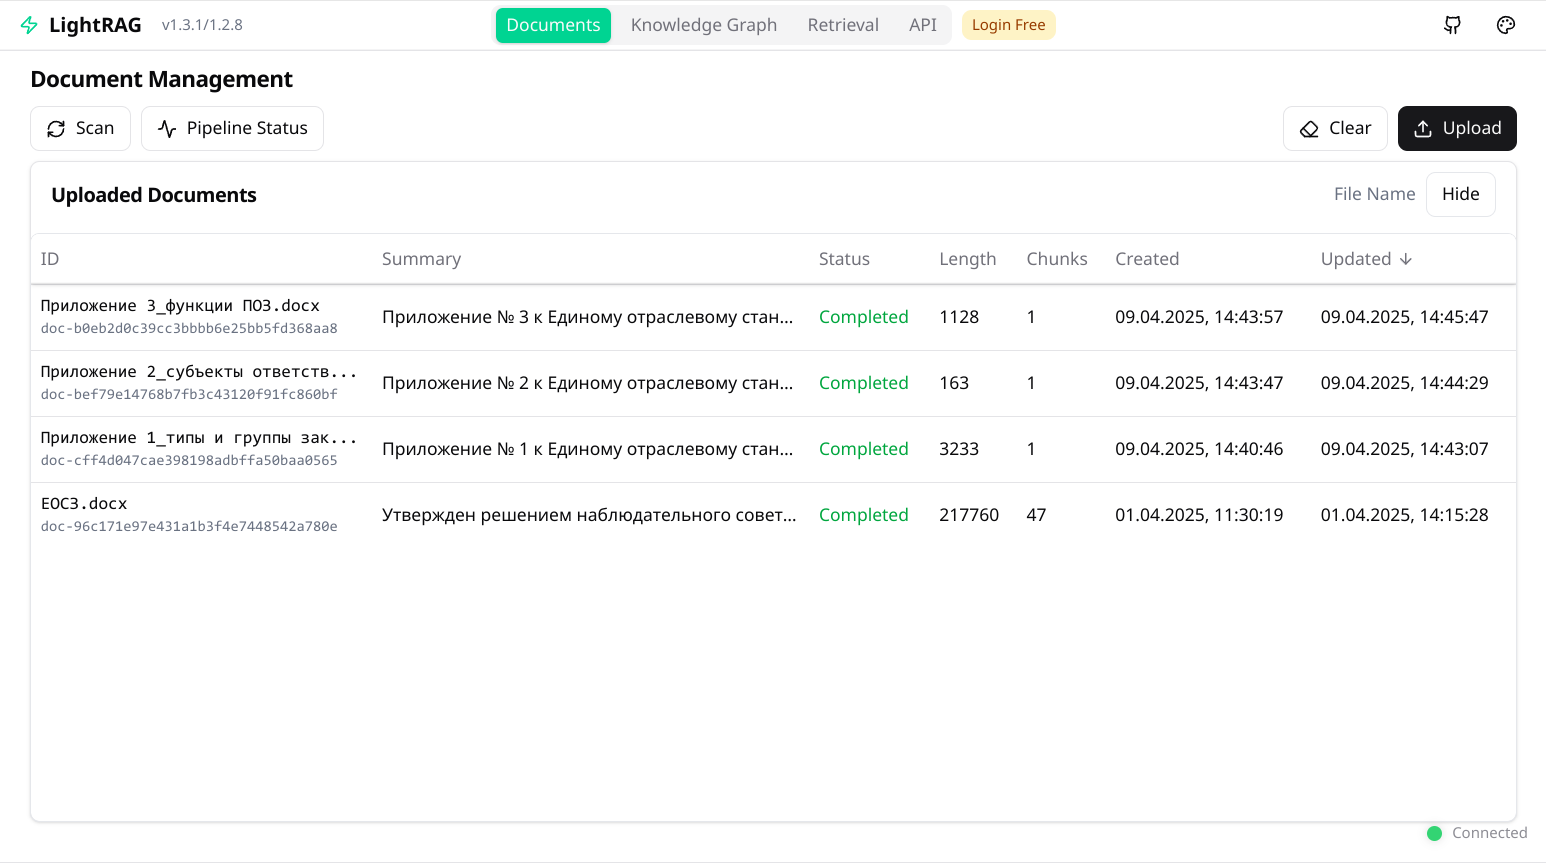The image size is (1546, 864).
Task: Click the Scan refresh icon
Action: 56,129
